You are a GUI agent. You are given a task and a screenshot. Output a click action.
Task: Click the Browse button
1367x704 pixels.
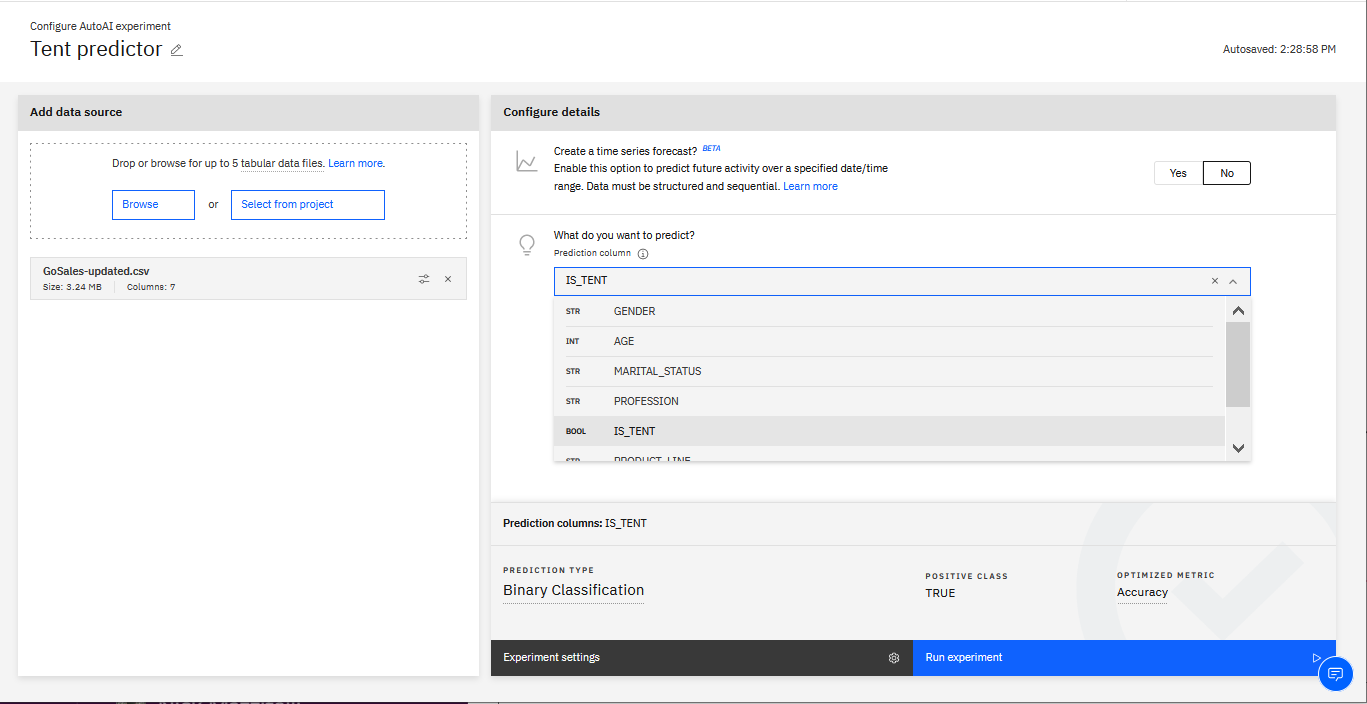coord(153,204)
